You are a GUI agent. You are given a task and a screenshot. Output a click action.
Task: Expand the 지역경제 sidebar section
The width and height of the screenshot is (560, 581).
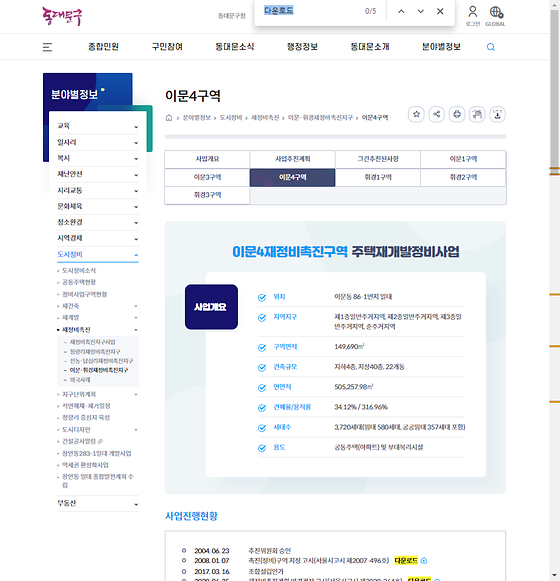[98, 238]
